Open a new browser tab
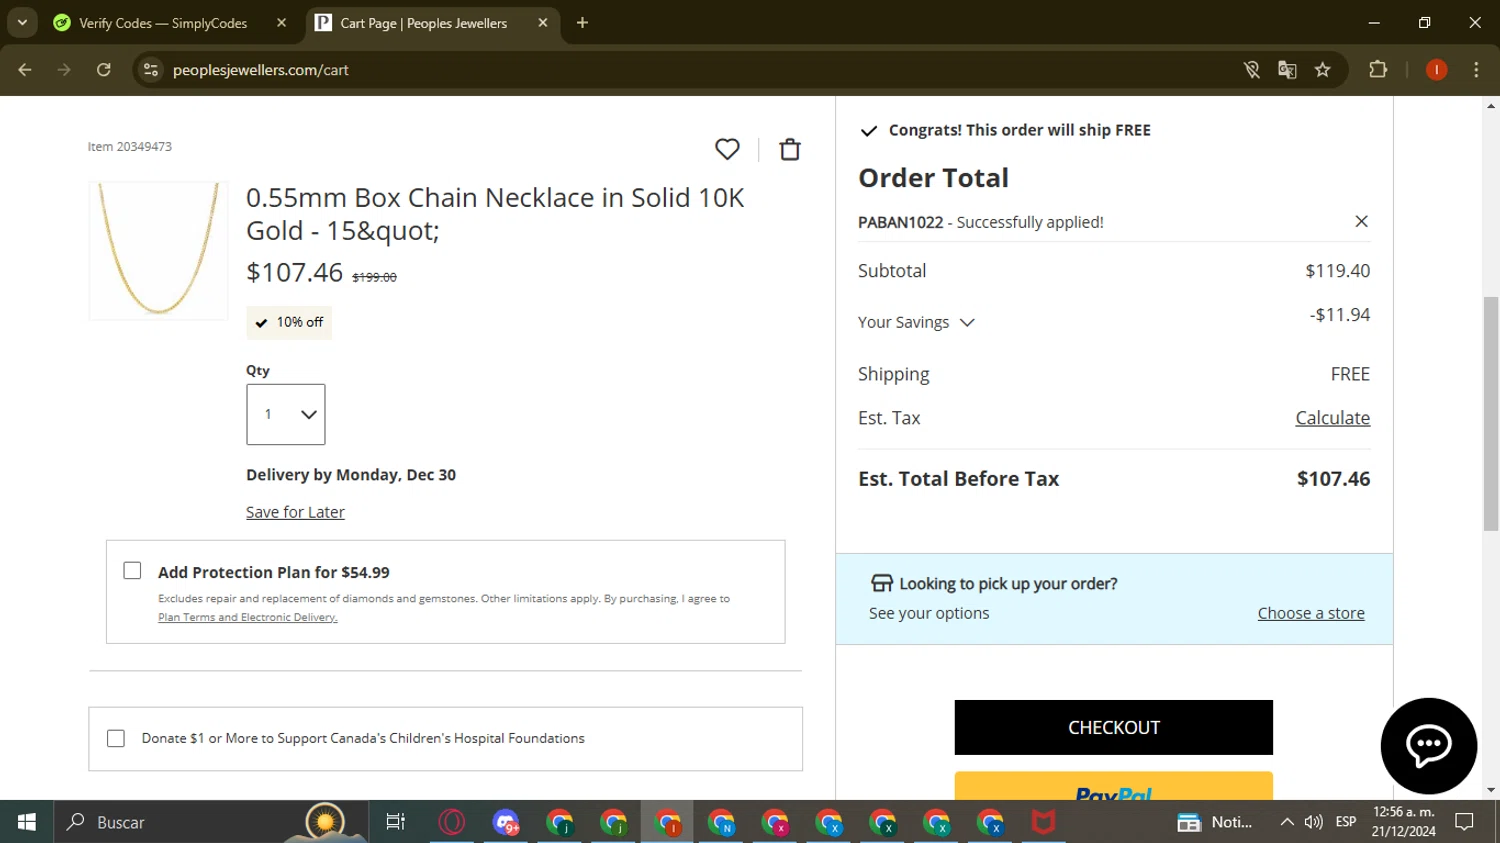Screen dimensions: 1500x843 coord(582,22)
